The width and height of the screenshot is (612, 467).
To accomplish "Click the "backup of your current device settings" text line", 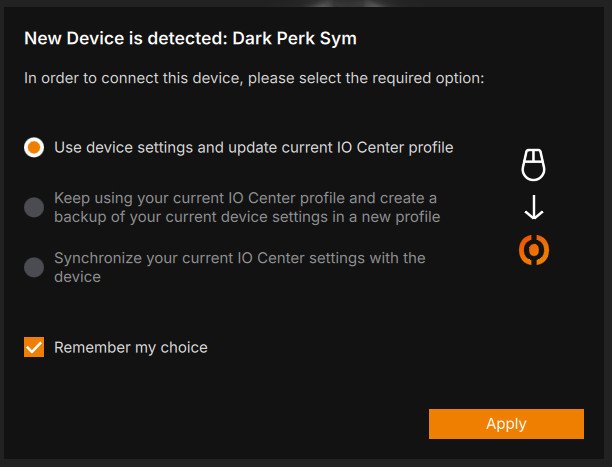I will (247, 216).
